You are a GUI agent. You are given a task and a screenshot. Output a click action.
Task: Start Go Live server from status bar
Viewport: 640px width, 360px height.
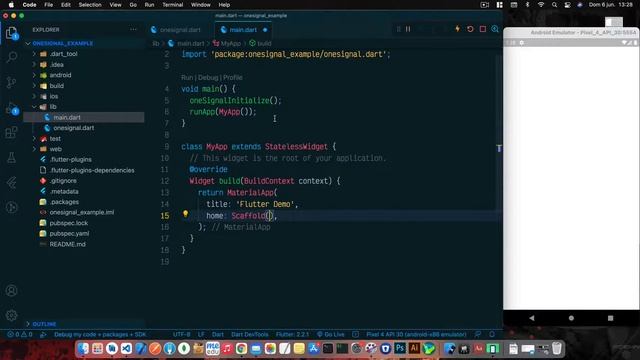(x=331, y=334)
